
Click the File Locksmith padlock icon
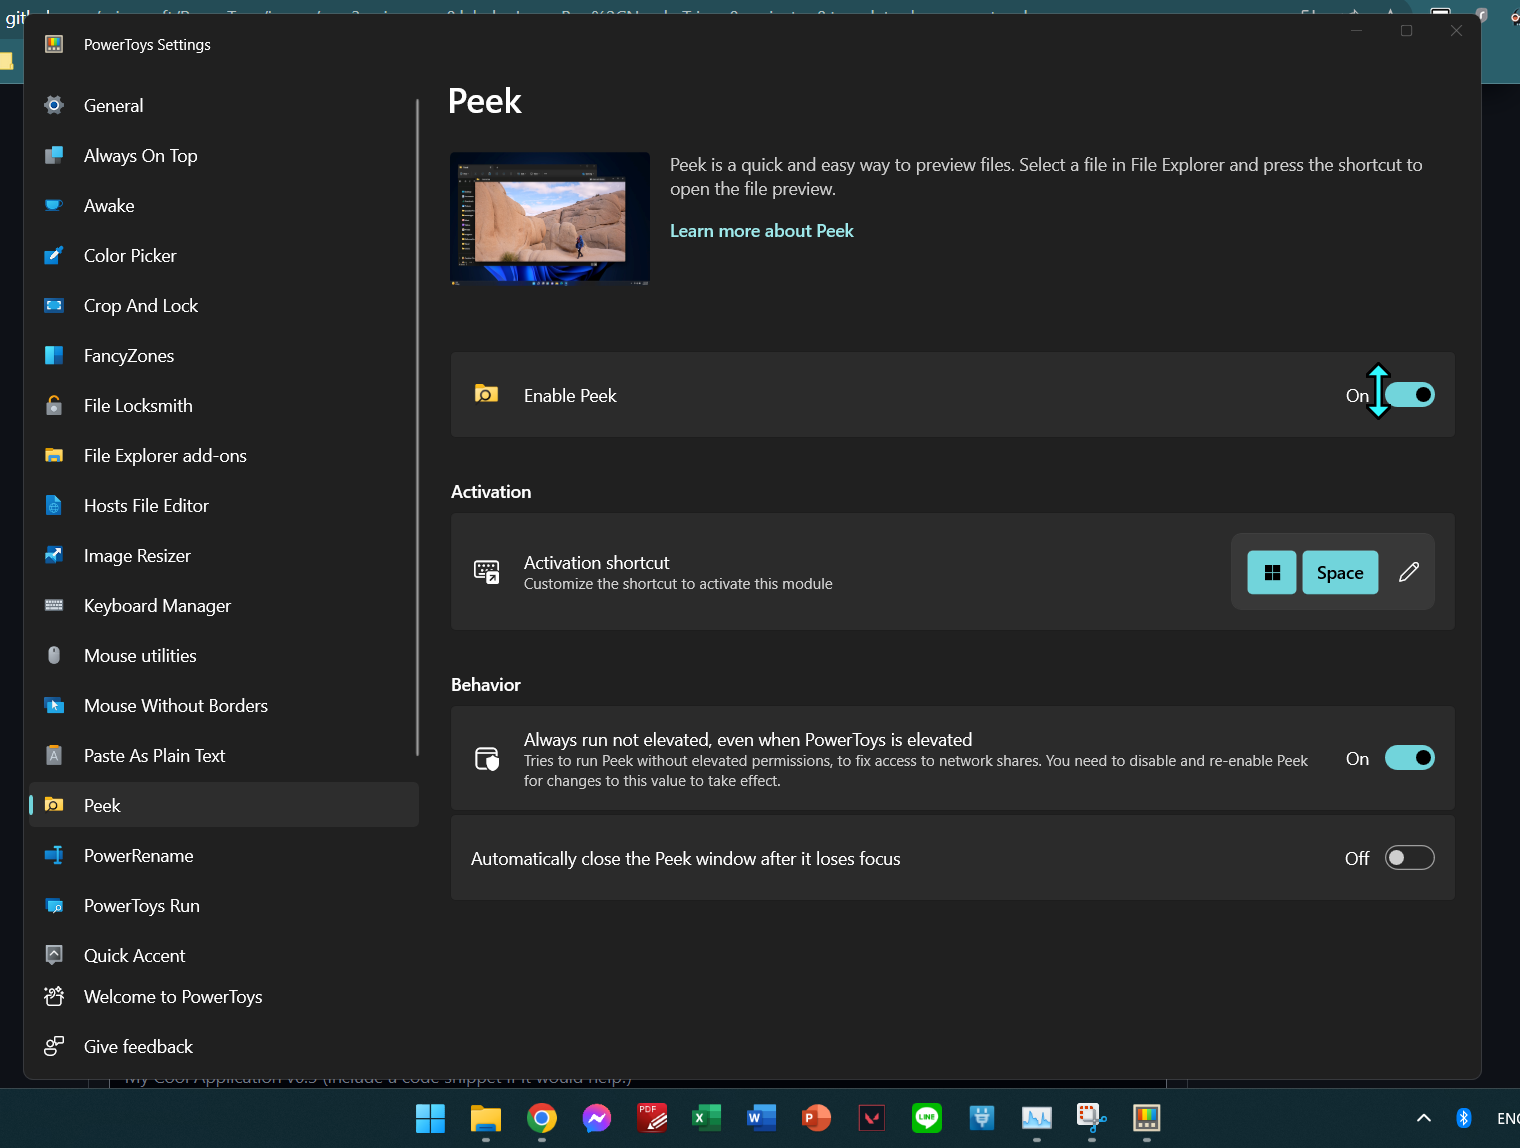click(53, 405)
